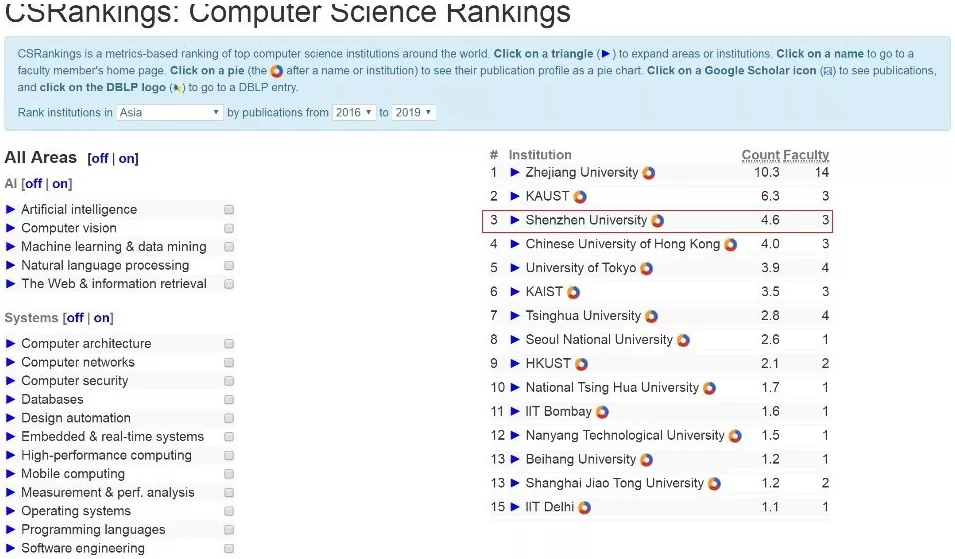Open Zhejiang University pie chart icon
Image resolution: width=955 pixels, height=559 pixels.
click(649, 173)
